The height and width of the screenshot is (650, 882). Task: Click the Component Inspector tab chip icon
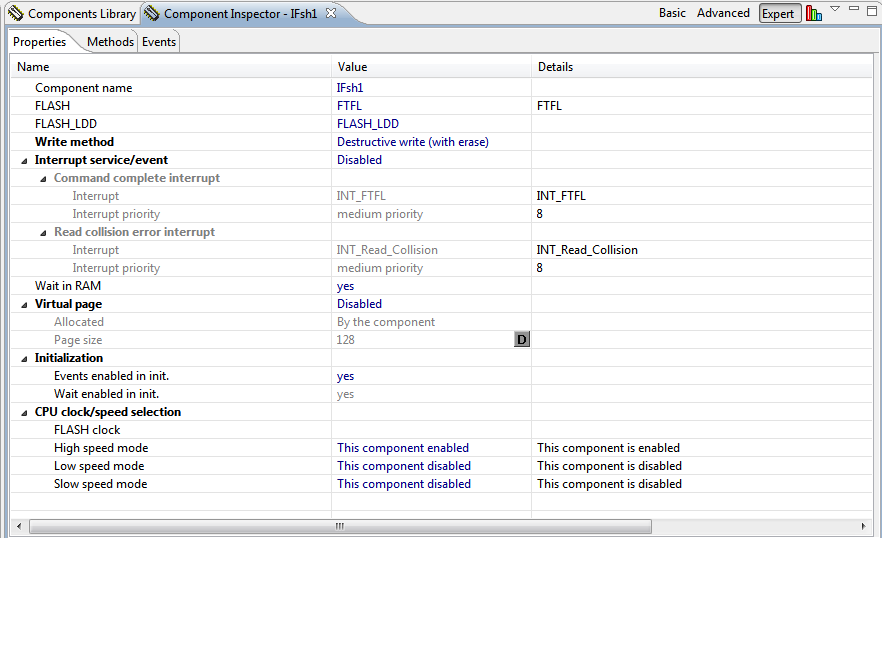pyautogui.click(x=151, y=13)
